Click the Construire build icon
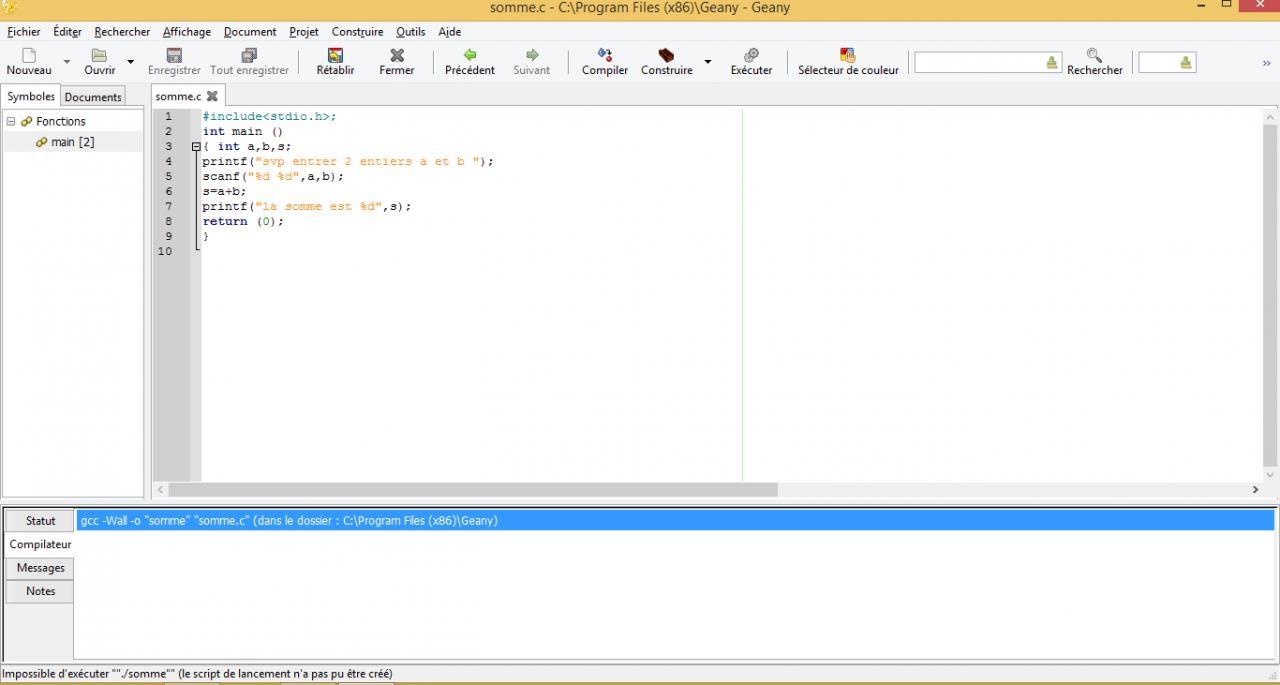1280x685 pixels. pyautogui.click(x=666, y=56)
